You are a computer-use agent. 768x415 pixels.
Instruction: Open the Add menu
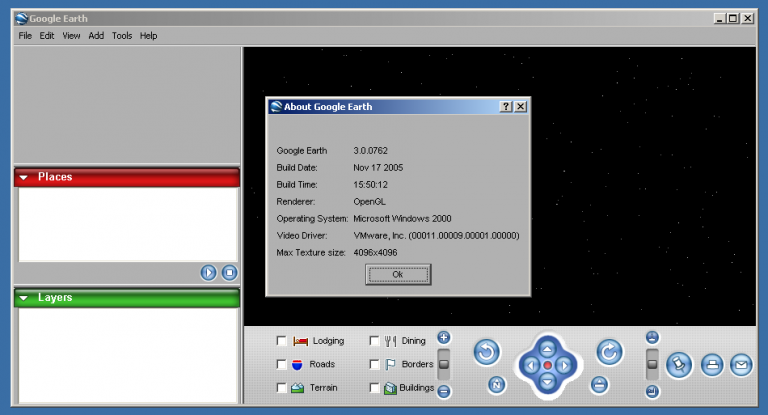96,36
